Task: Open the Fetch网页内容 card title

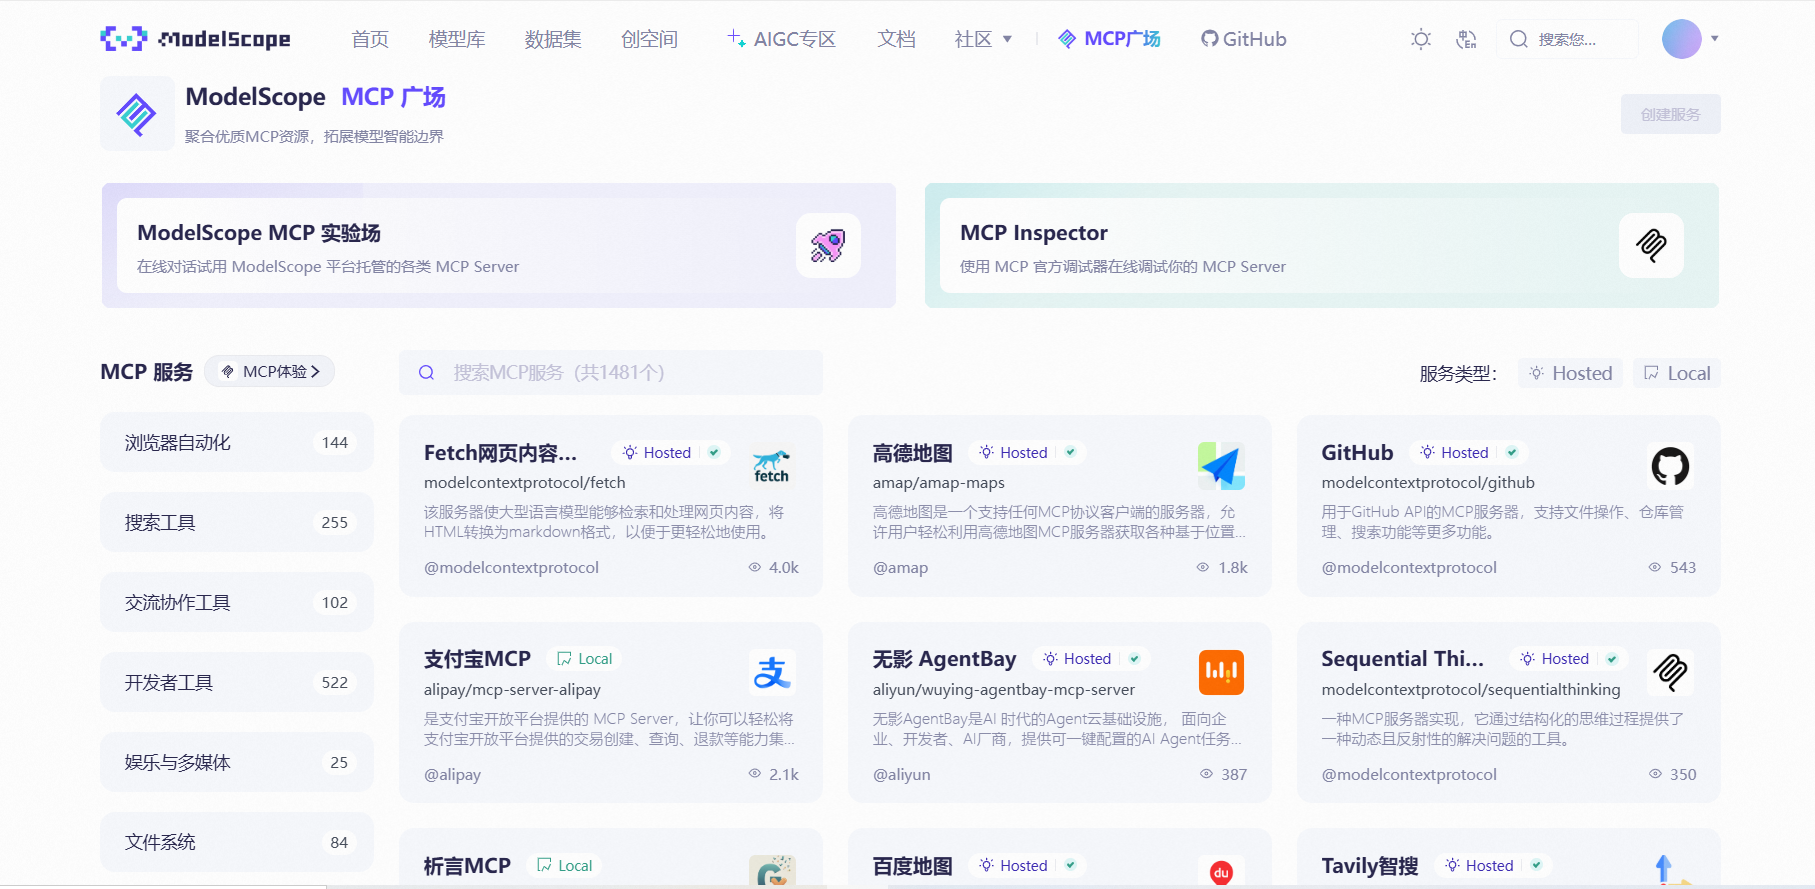Action: [500, 453]
